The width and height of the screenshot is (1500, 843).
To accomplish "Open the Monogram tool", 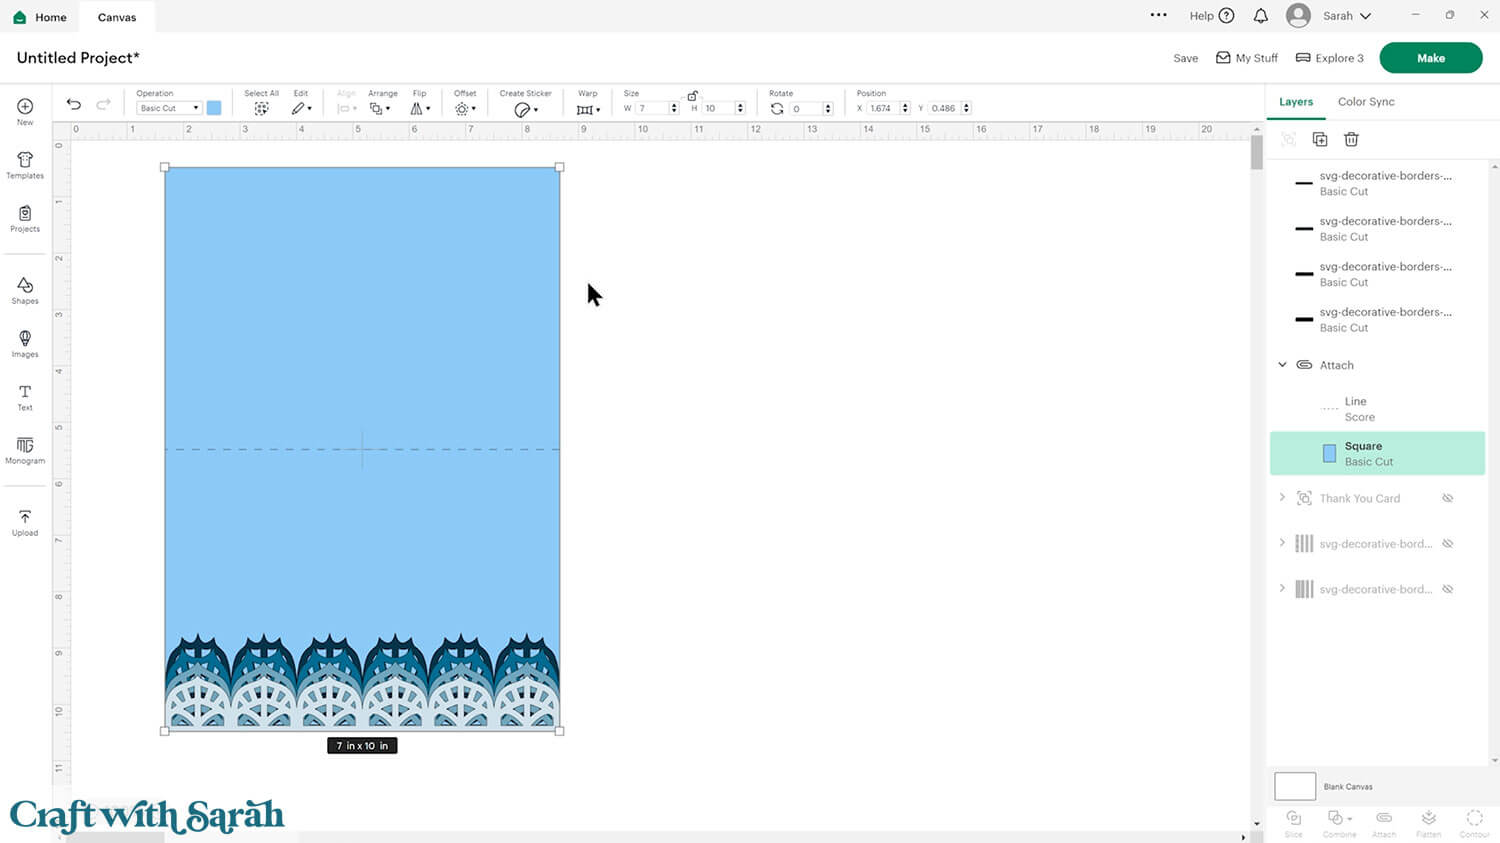I will pos(25,449).
